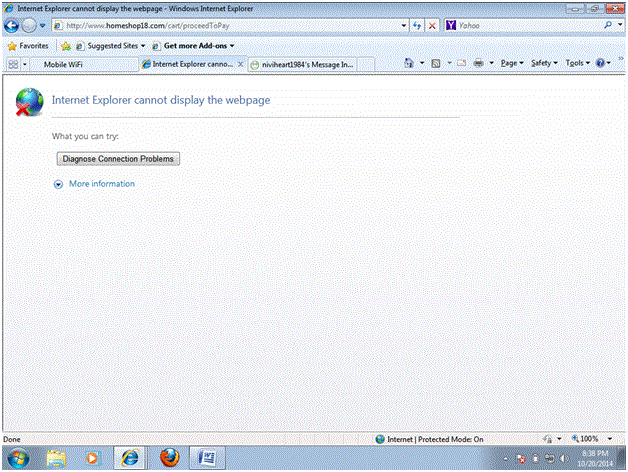Click the Yahoo search input box
The height and width of the screenshot is (472, 628).
pos(525,25)
